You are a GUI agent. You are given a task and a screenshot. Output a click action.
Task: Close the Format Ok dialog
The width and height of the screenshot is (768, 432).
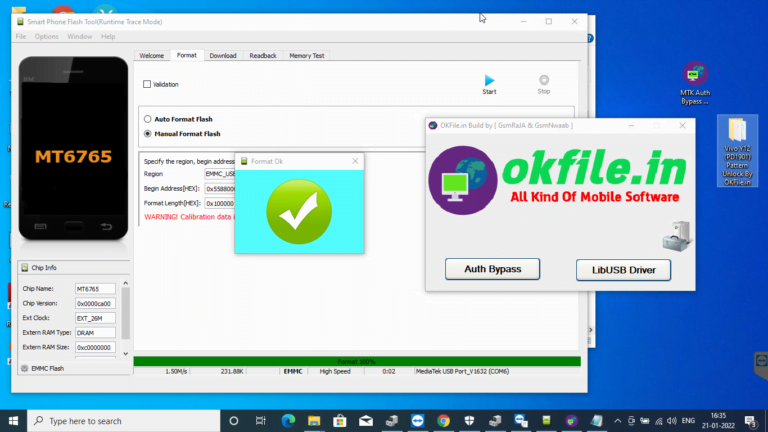(x=355, y=161)
